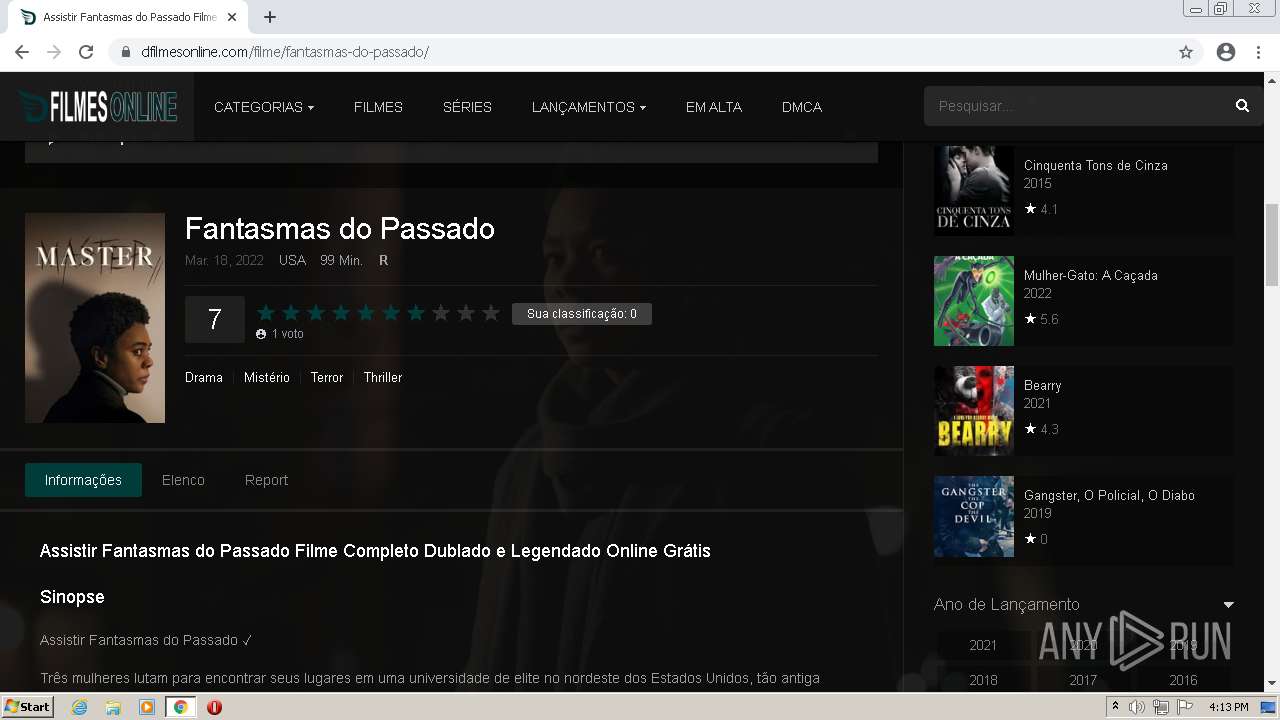Click the Bearry poster thumbnail
Image resolution: width=1280 pixels, height=720 pixels.
tap(974, 411)
